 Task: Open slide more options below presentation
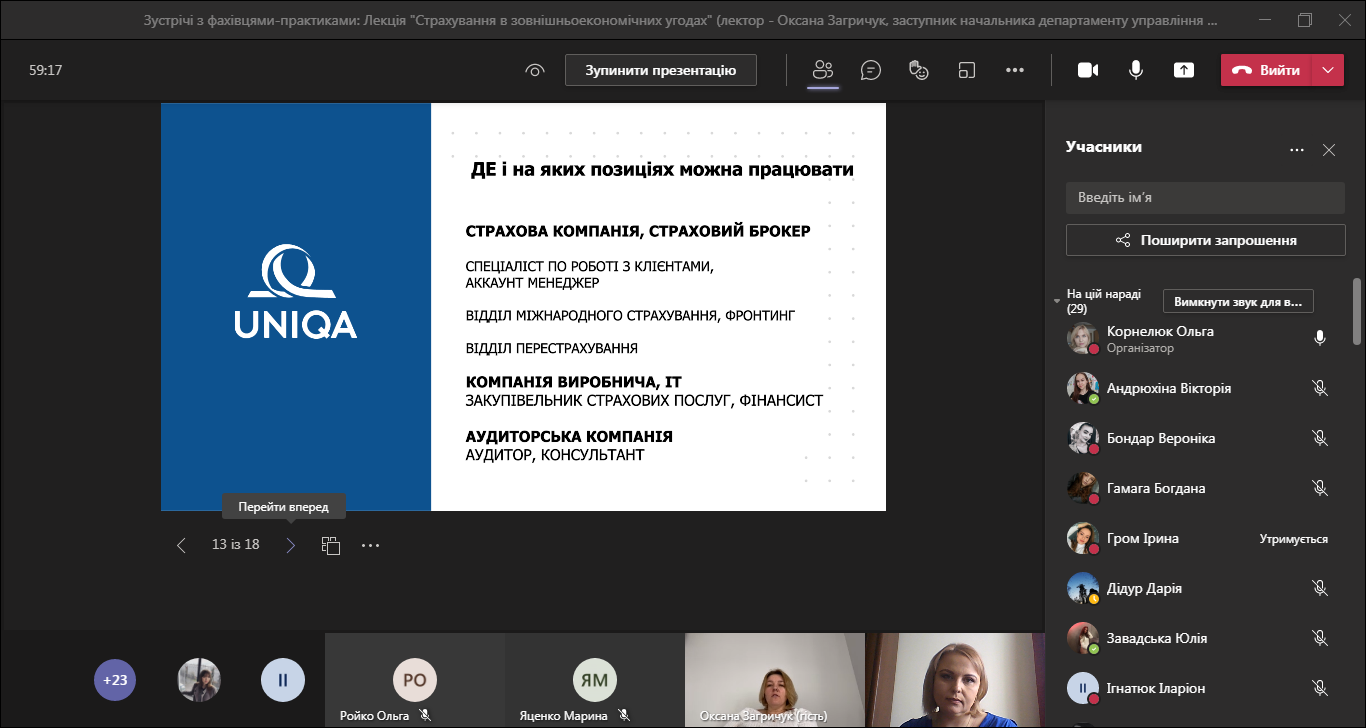click(371, 545)
